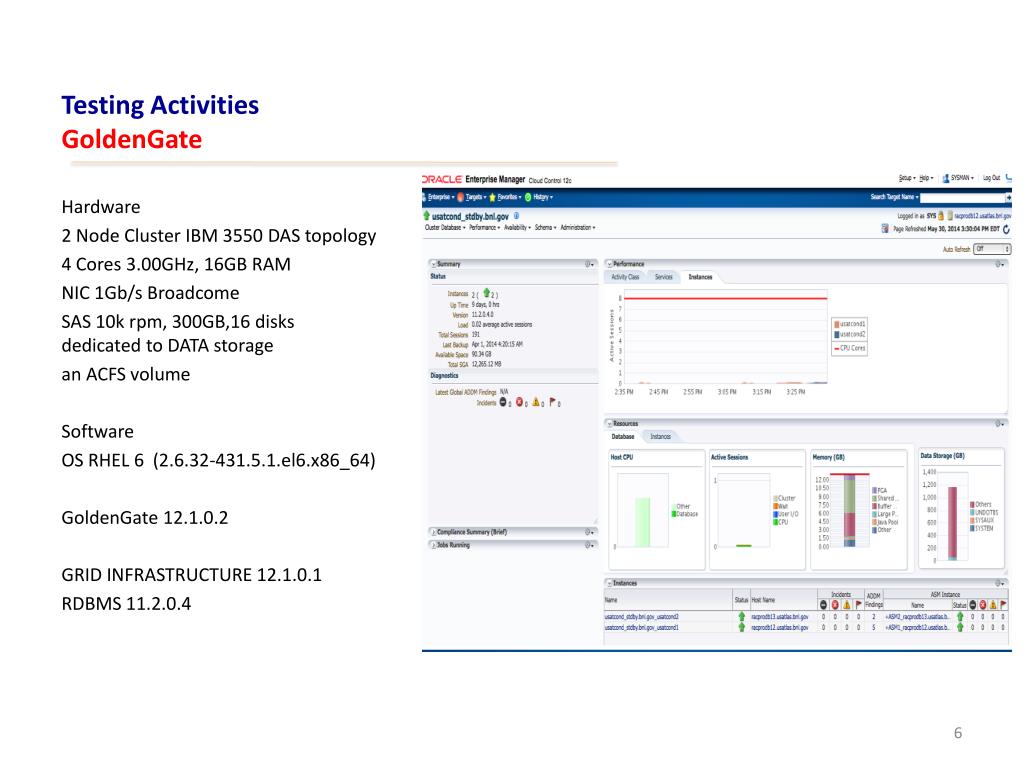Expand the Compliance Summary (Brief) panel
Viewport: 1024px width, 768px height.
click(x=433, y=532)
